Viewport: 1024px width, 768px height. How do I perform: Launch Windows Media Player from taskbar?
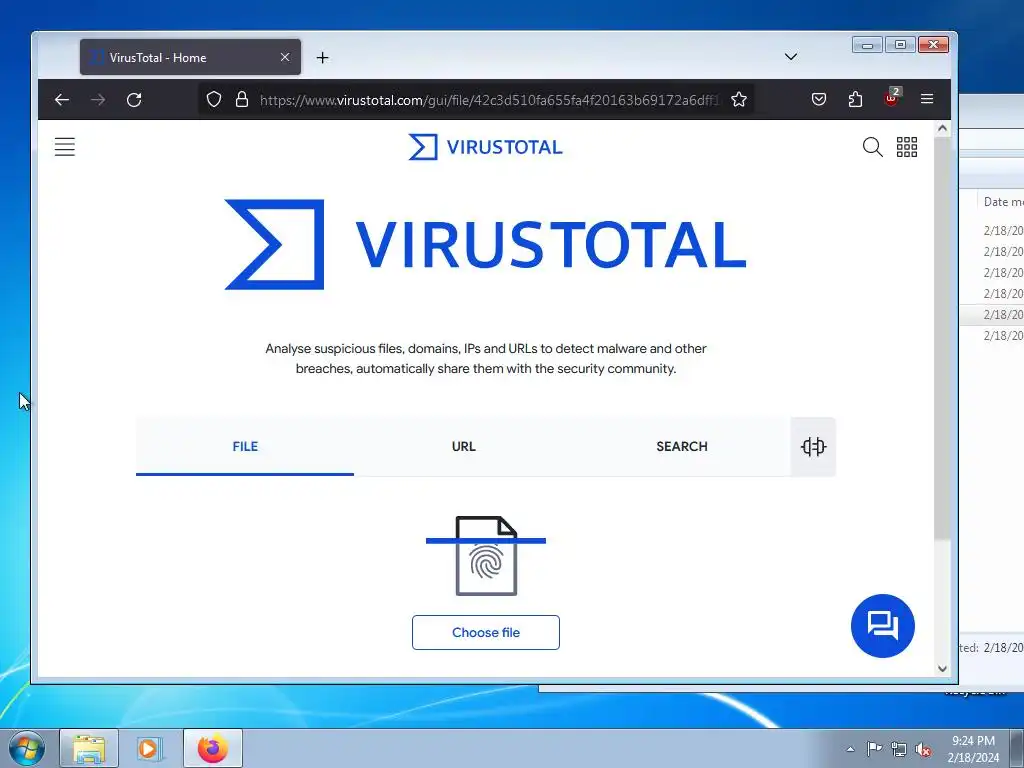pos(149,748)
